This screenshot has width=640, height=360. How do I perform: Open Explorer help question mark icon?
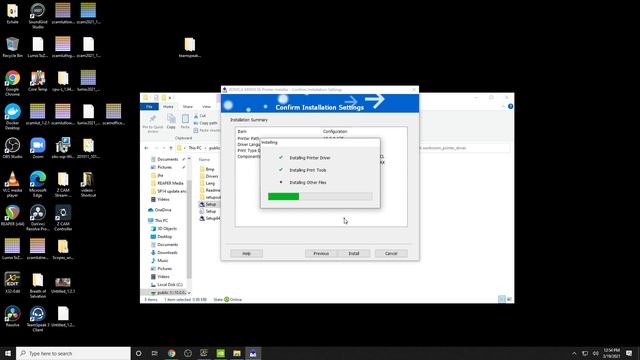pos(510,107)
